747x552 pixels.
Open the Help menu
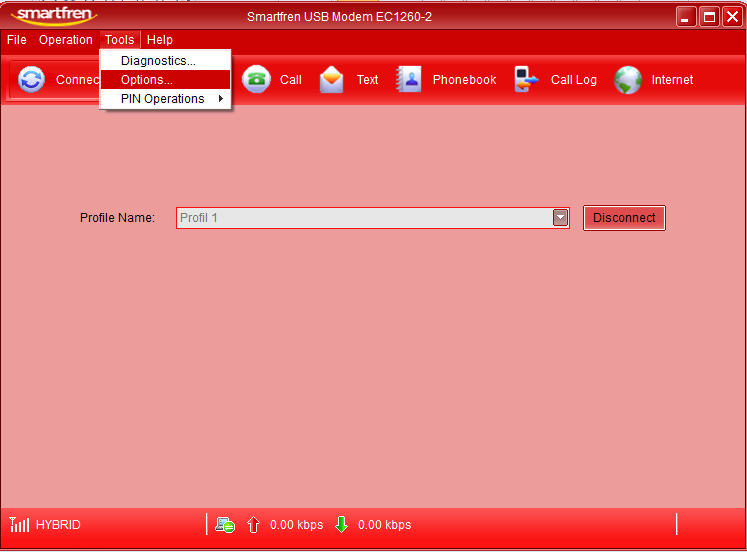click(160, 40)
